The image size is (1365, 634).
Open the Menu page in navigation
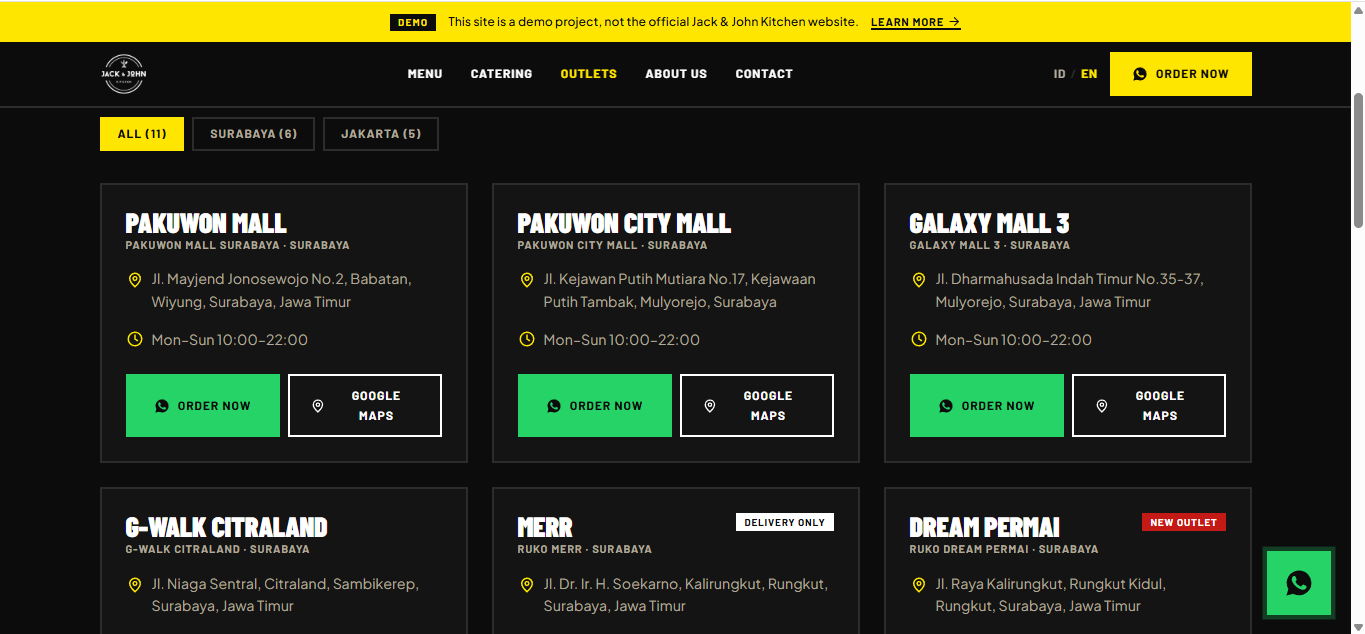pos(425,74)
